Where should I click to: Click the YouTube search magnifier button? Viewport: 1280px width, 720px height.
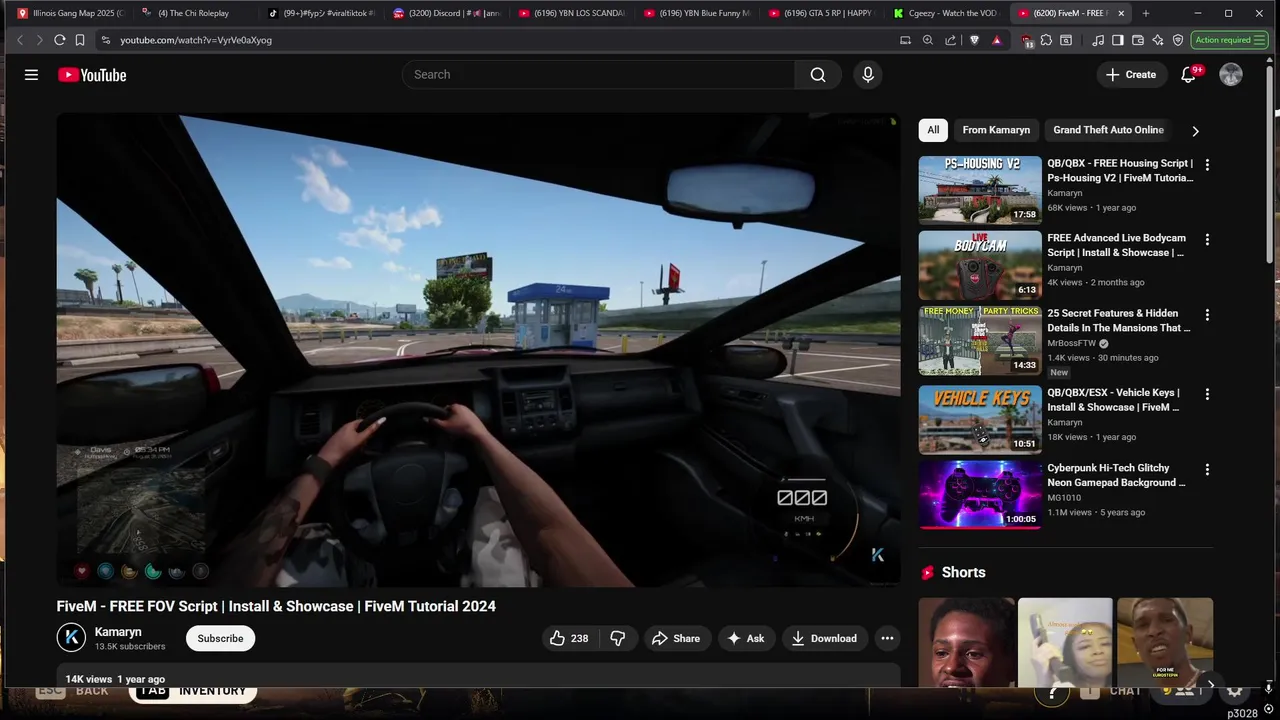pyautogui.click(x=818, y=75)
